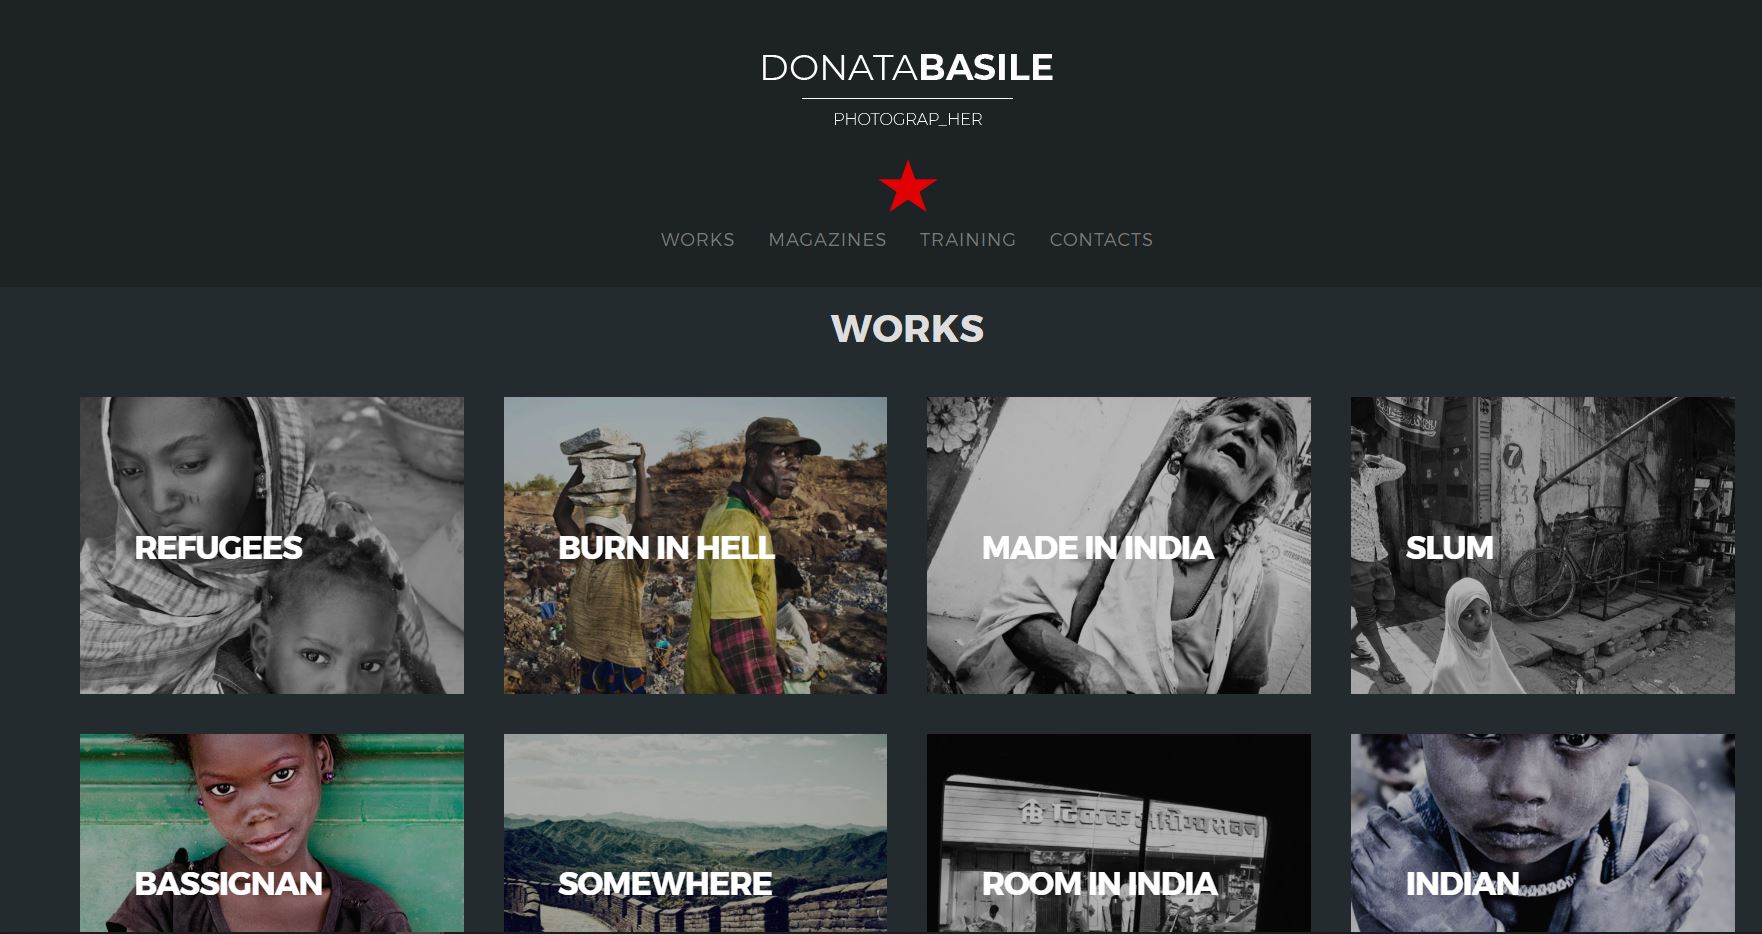Click the Burn in Hell title

(666, 548)
